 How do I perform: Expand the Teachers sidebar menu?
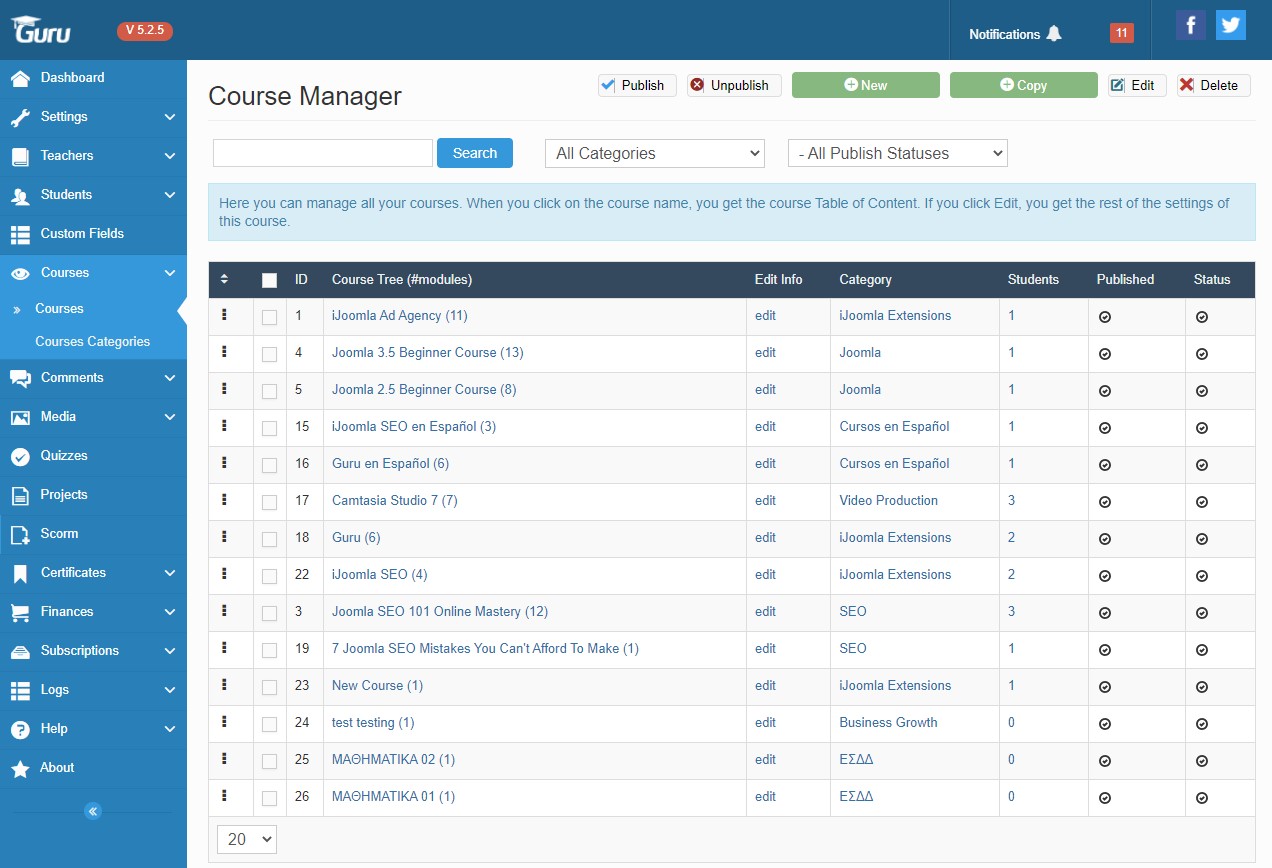click(x=93, y=156)
